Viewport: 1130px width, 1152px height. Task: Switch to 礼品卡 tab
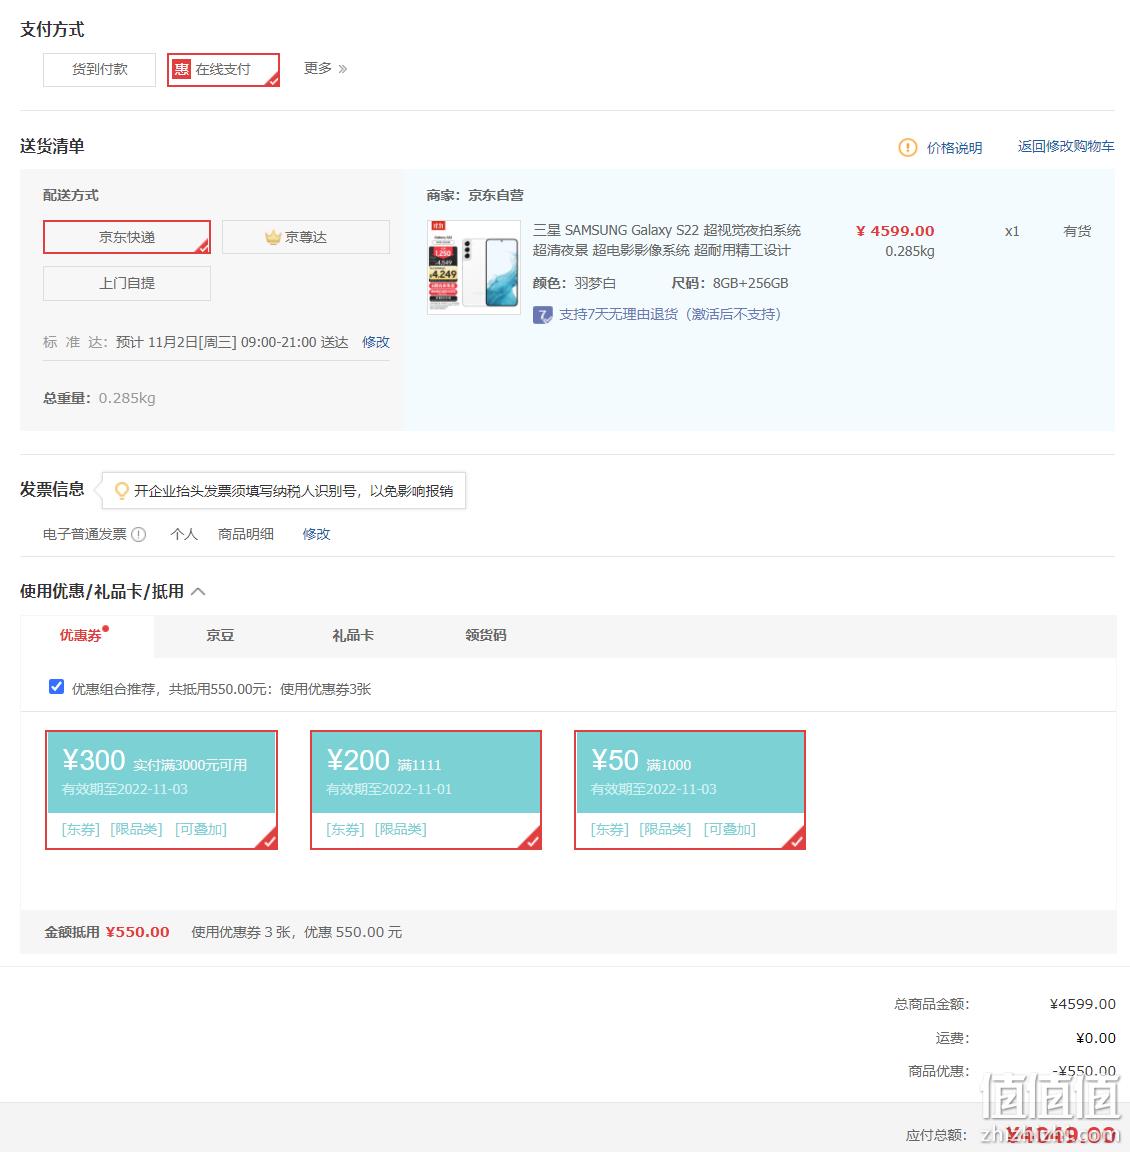(353, 636)
